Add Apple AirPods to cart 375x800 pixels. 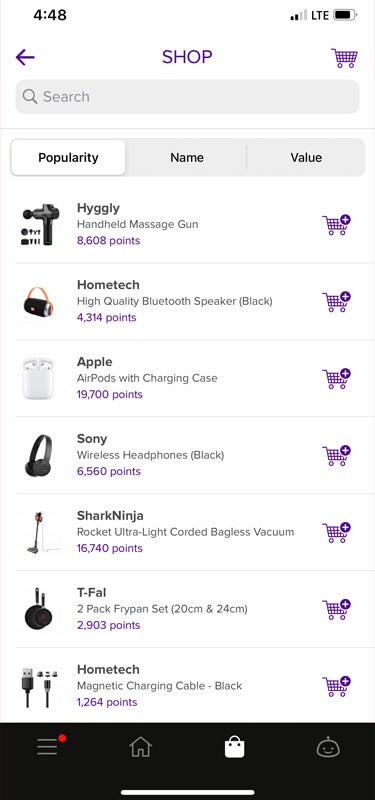[x=337, y=379]
